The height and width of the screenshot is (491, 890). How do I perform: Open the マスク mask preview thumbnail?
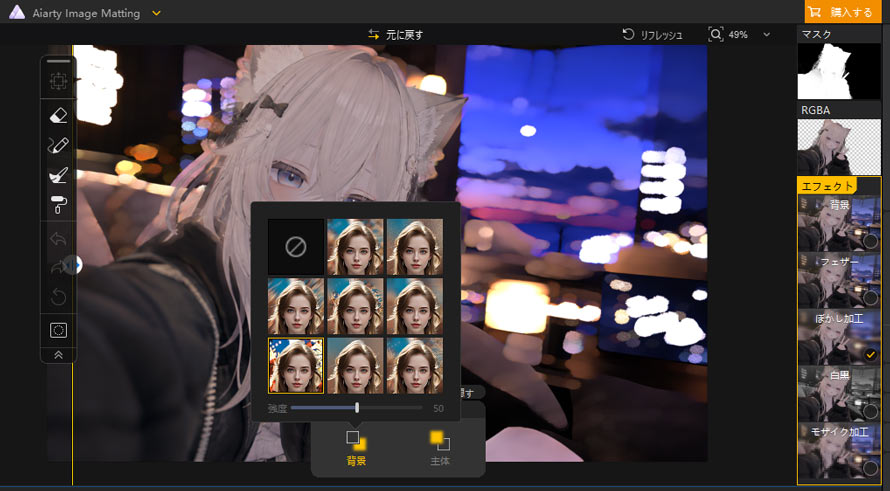click(839, 71)
